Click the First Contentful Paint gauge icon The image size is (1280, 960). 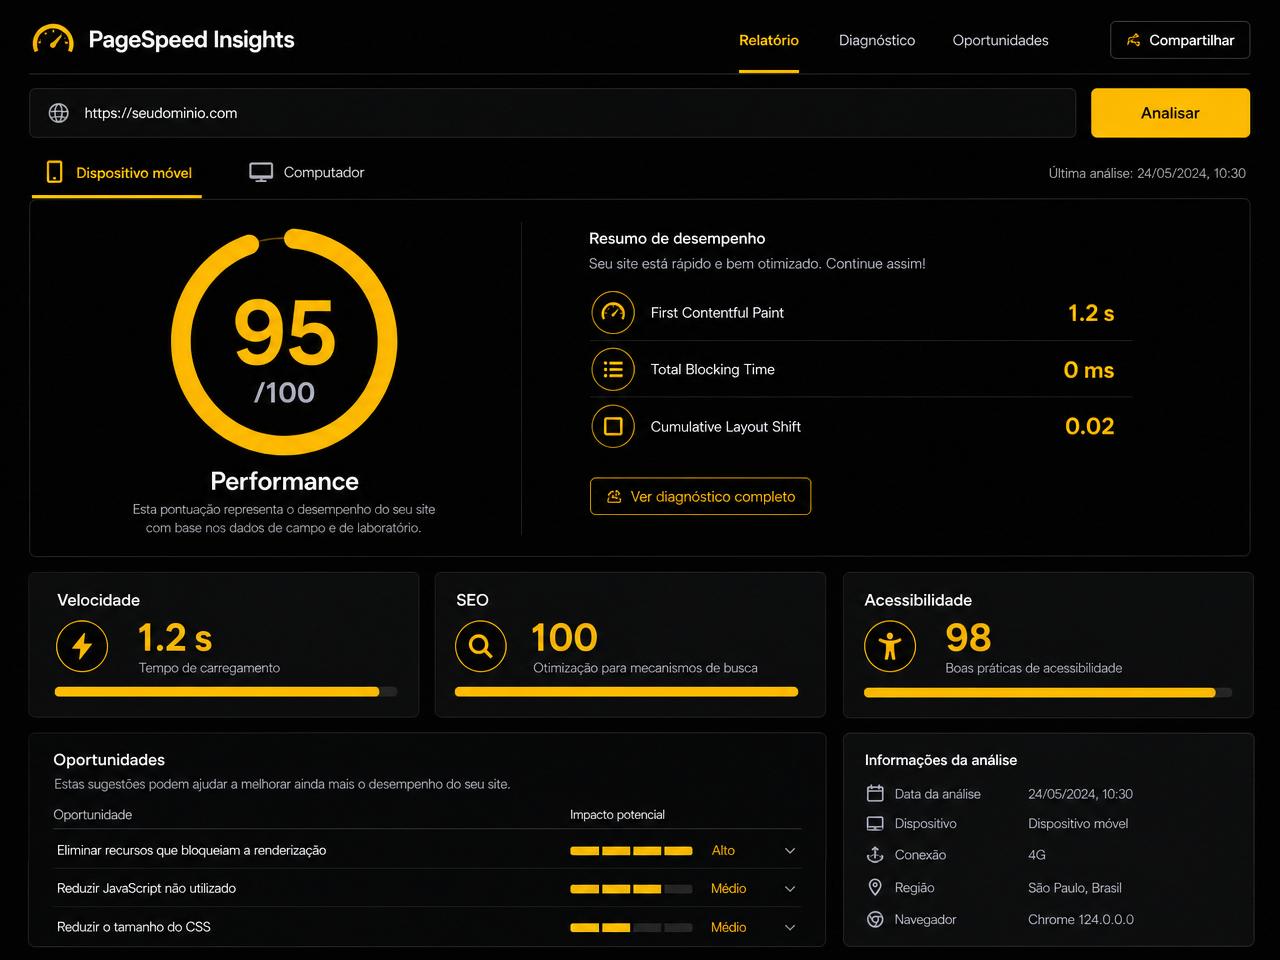click(x=613, y=312)
